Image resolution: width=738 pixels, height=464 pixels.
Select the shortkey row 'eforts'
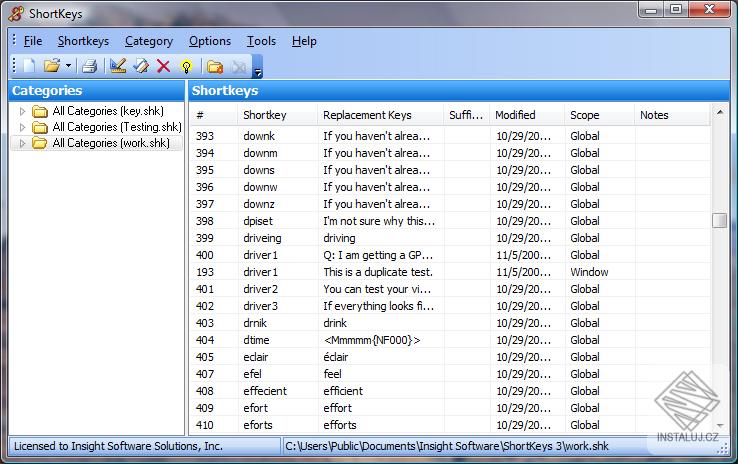450,424
